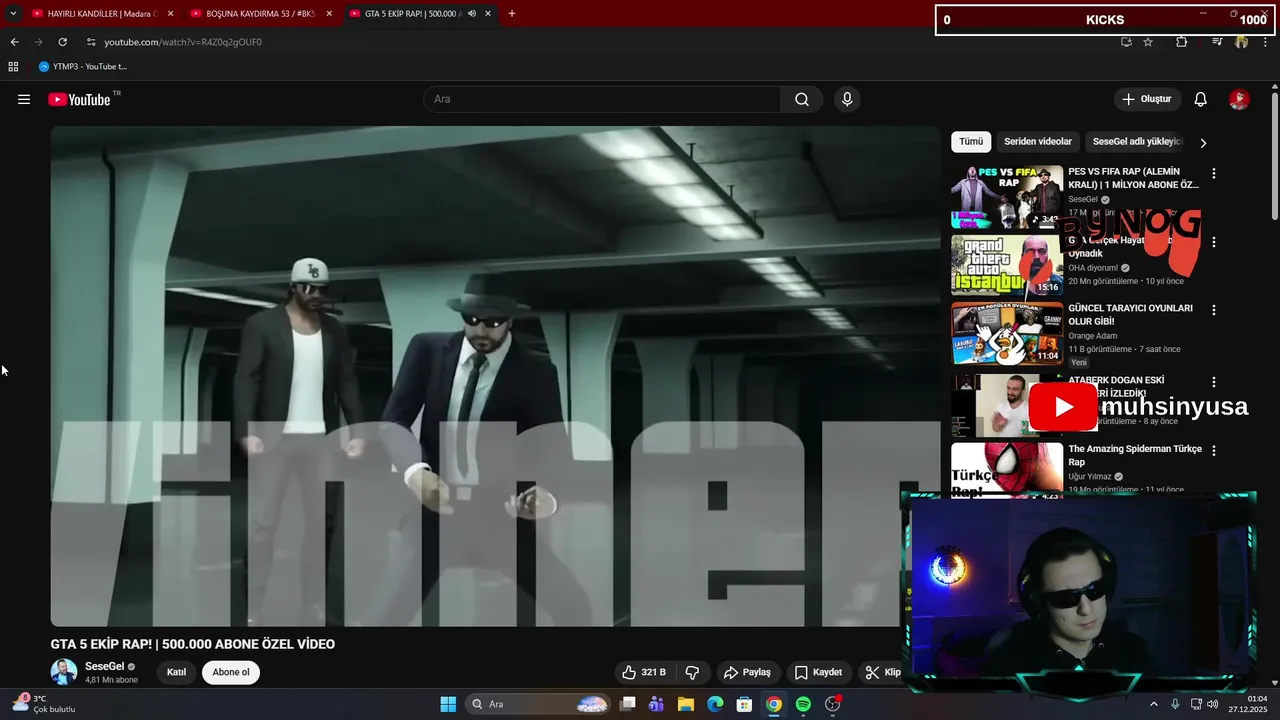Subscribe using Abone ol button
The width and height of the screenshot is (1280, 720).
(x=231, y=672)
